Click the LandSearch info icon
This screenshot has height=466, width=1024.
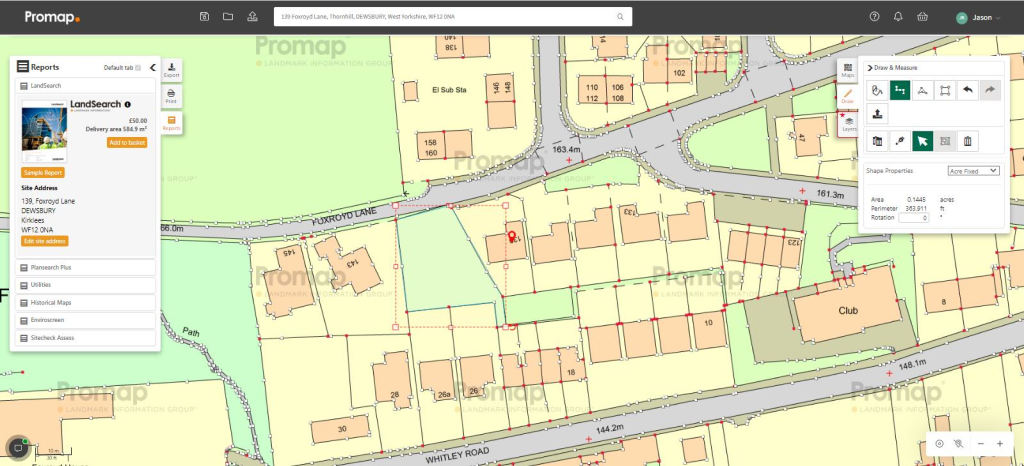coord(127,104)
